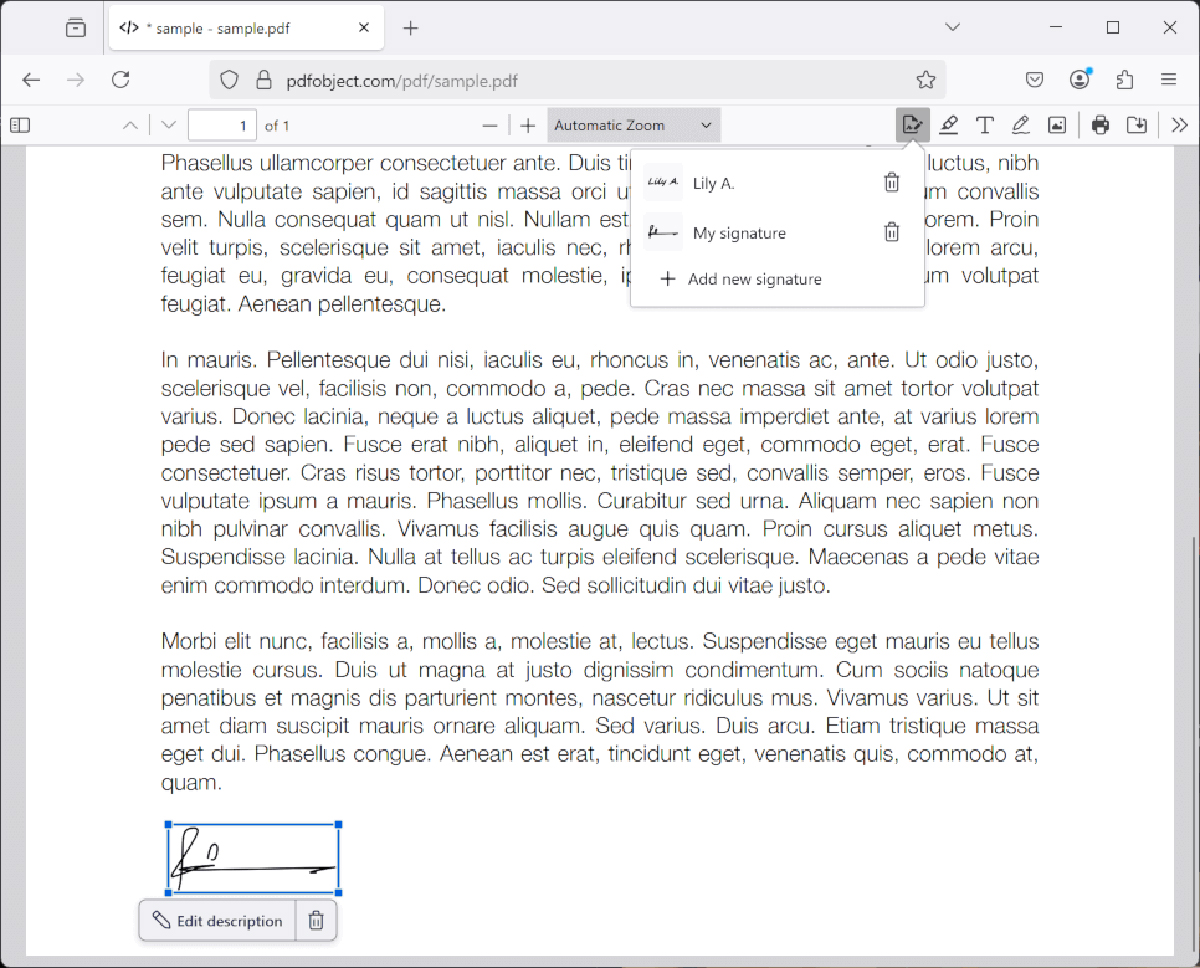The image size is (1200, 968).
Task: Select the add image tool
Action: (1057, 124)
